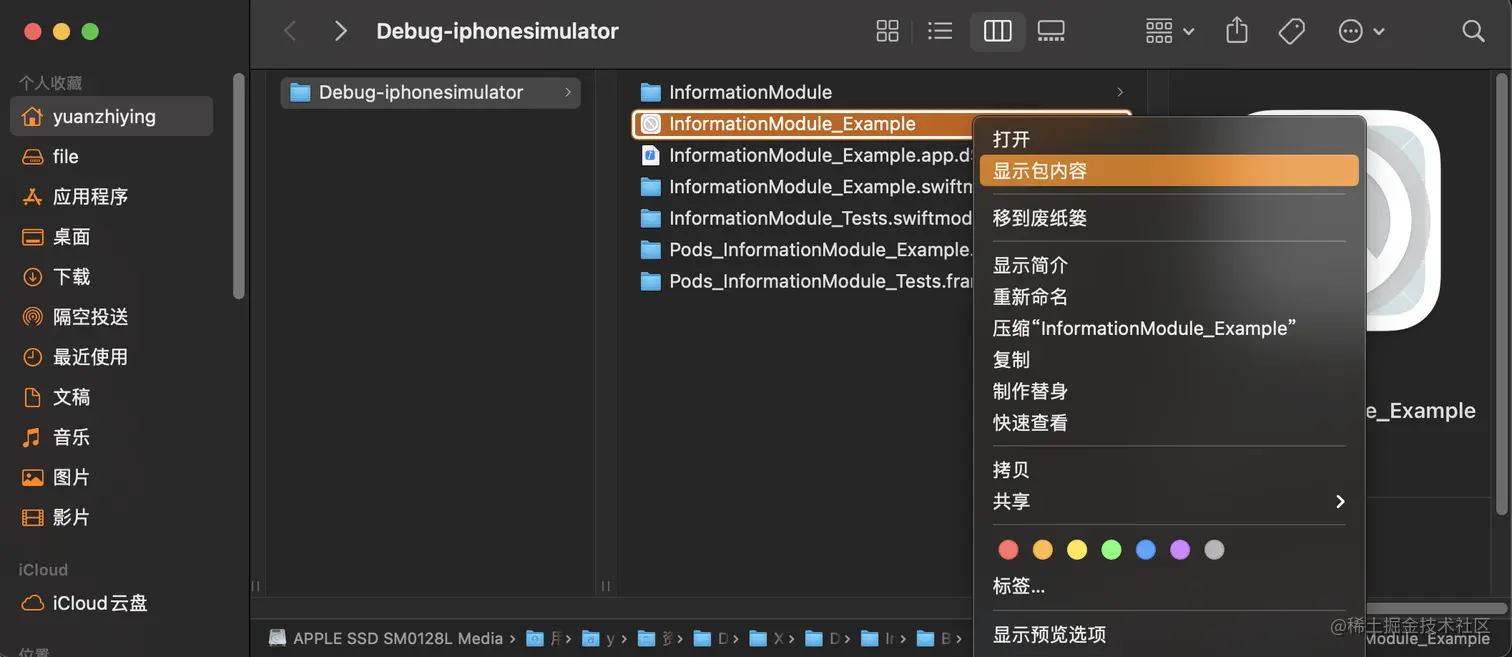Choose 重新命名 from context menu
The height and width of the screenshot is (657, 1512).
tap(1169, 297)
